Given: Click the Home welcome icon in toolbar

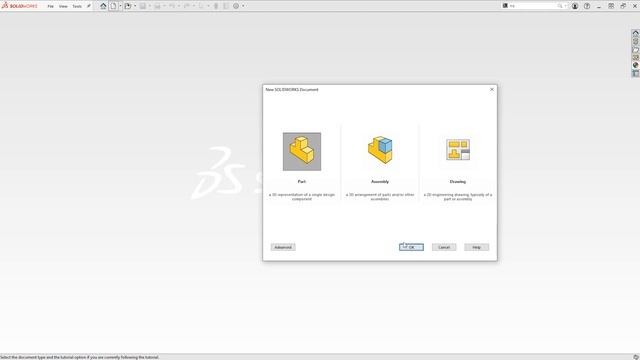Looking at the screenshot, I should pyautogui.click(x=103, y=6).
